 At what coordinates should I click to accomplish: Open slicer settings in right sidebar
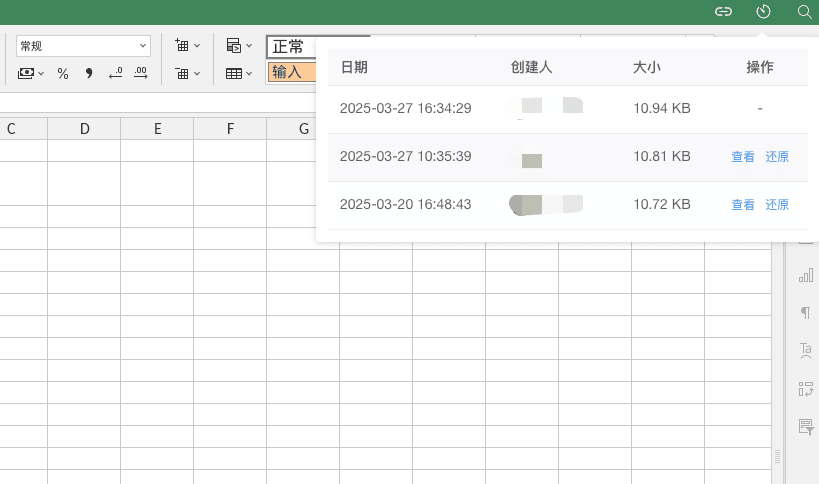[x=806, y=427]
